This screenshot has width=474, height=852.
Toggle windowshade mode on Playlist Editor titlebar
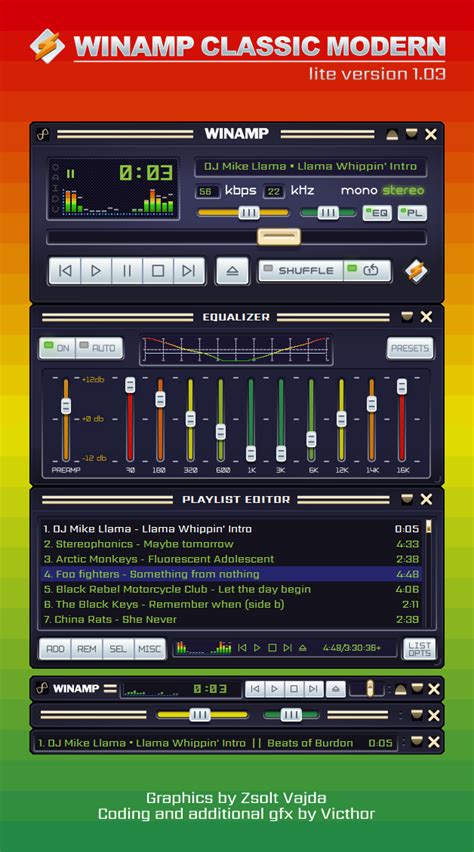coord(407,499)
